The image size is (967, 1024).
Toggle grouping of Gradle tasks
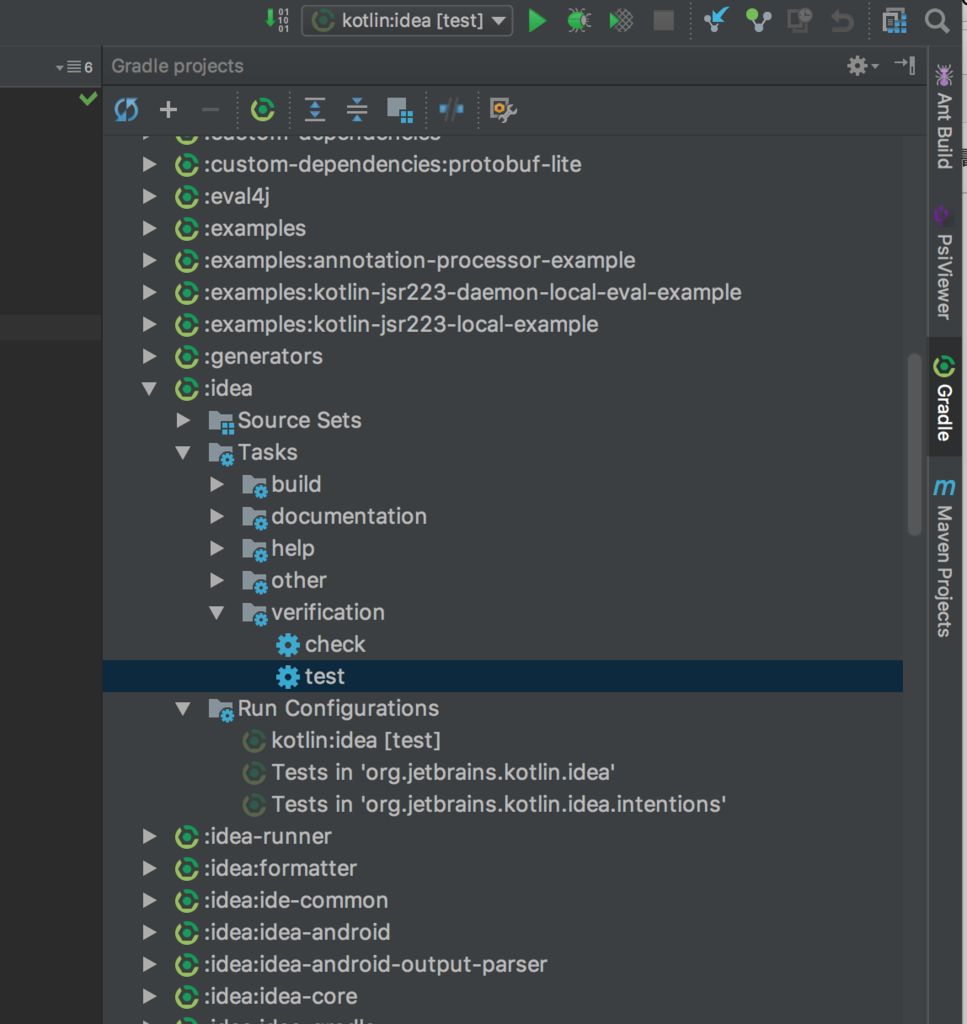(400, 110)
